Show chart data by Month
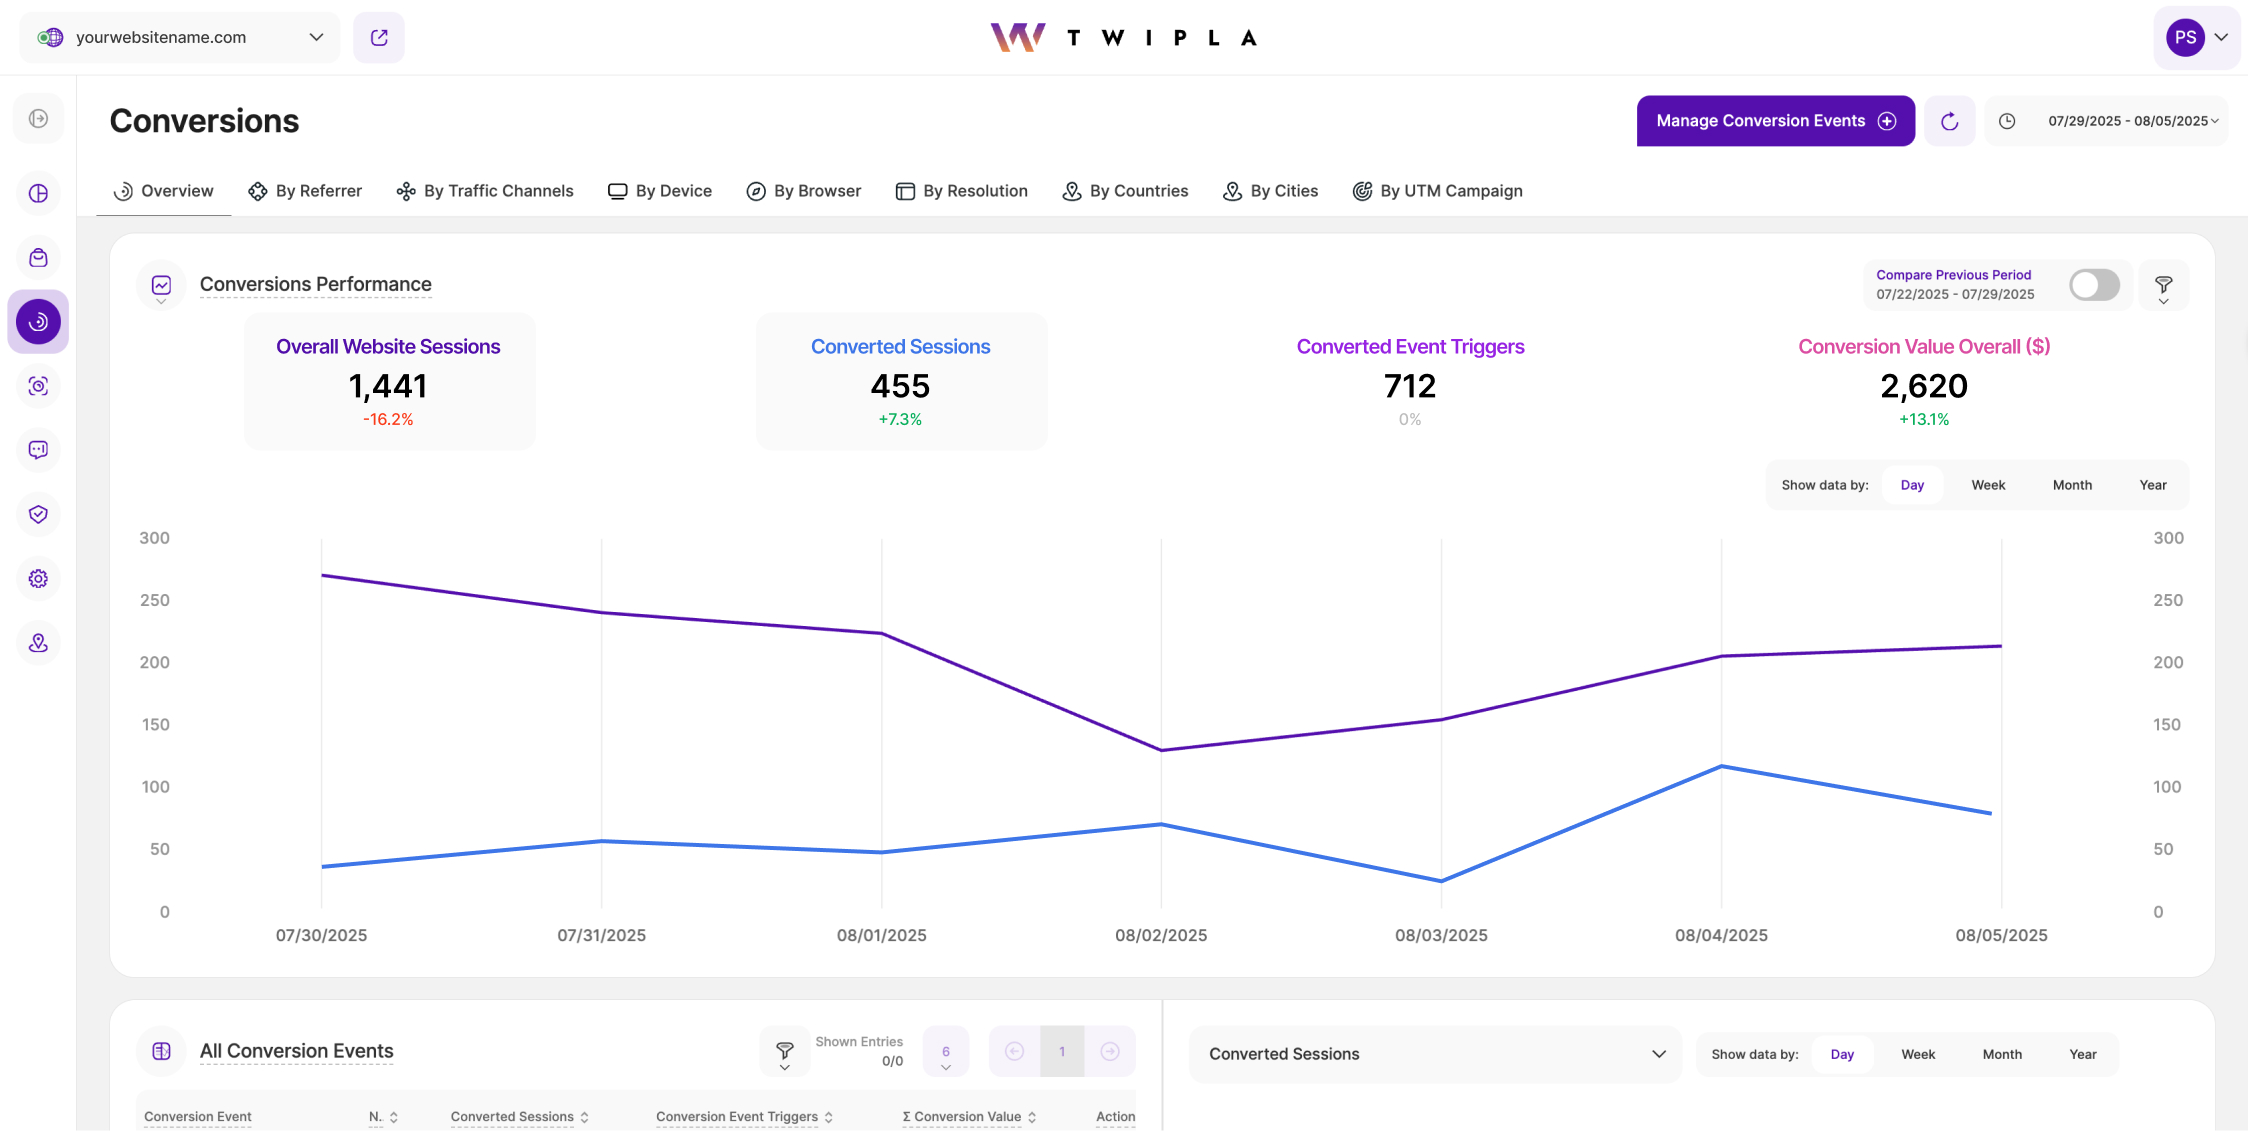Image resolution: width=2248 pixels, height=1131 pixels. (x=2072, y=485)
